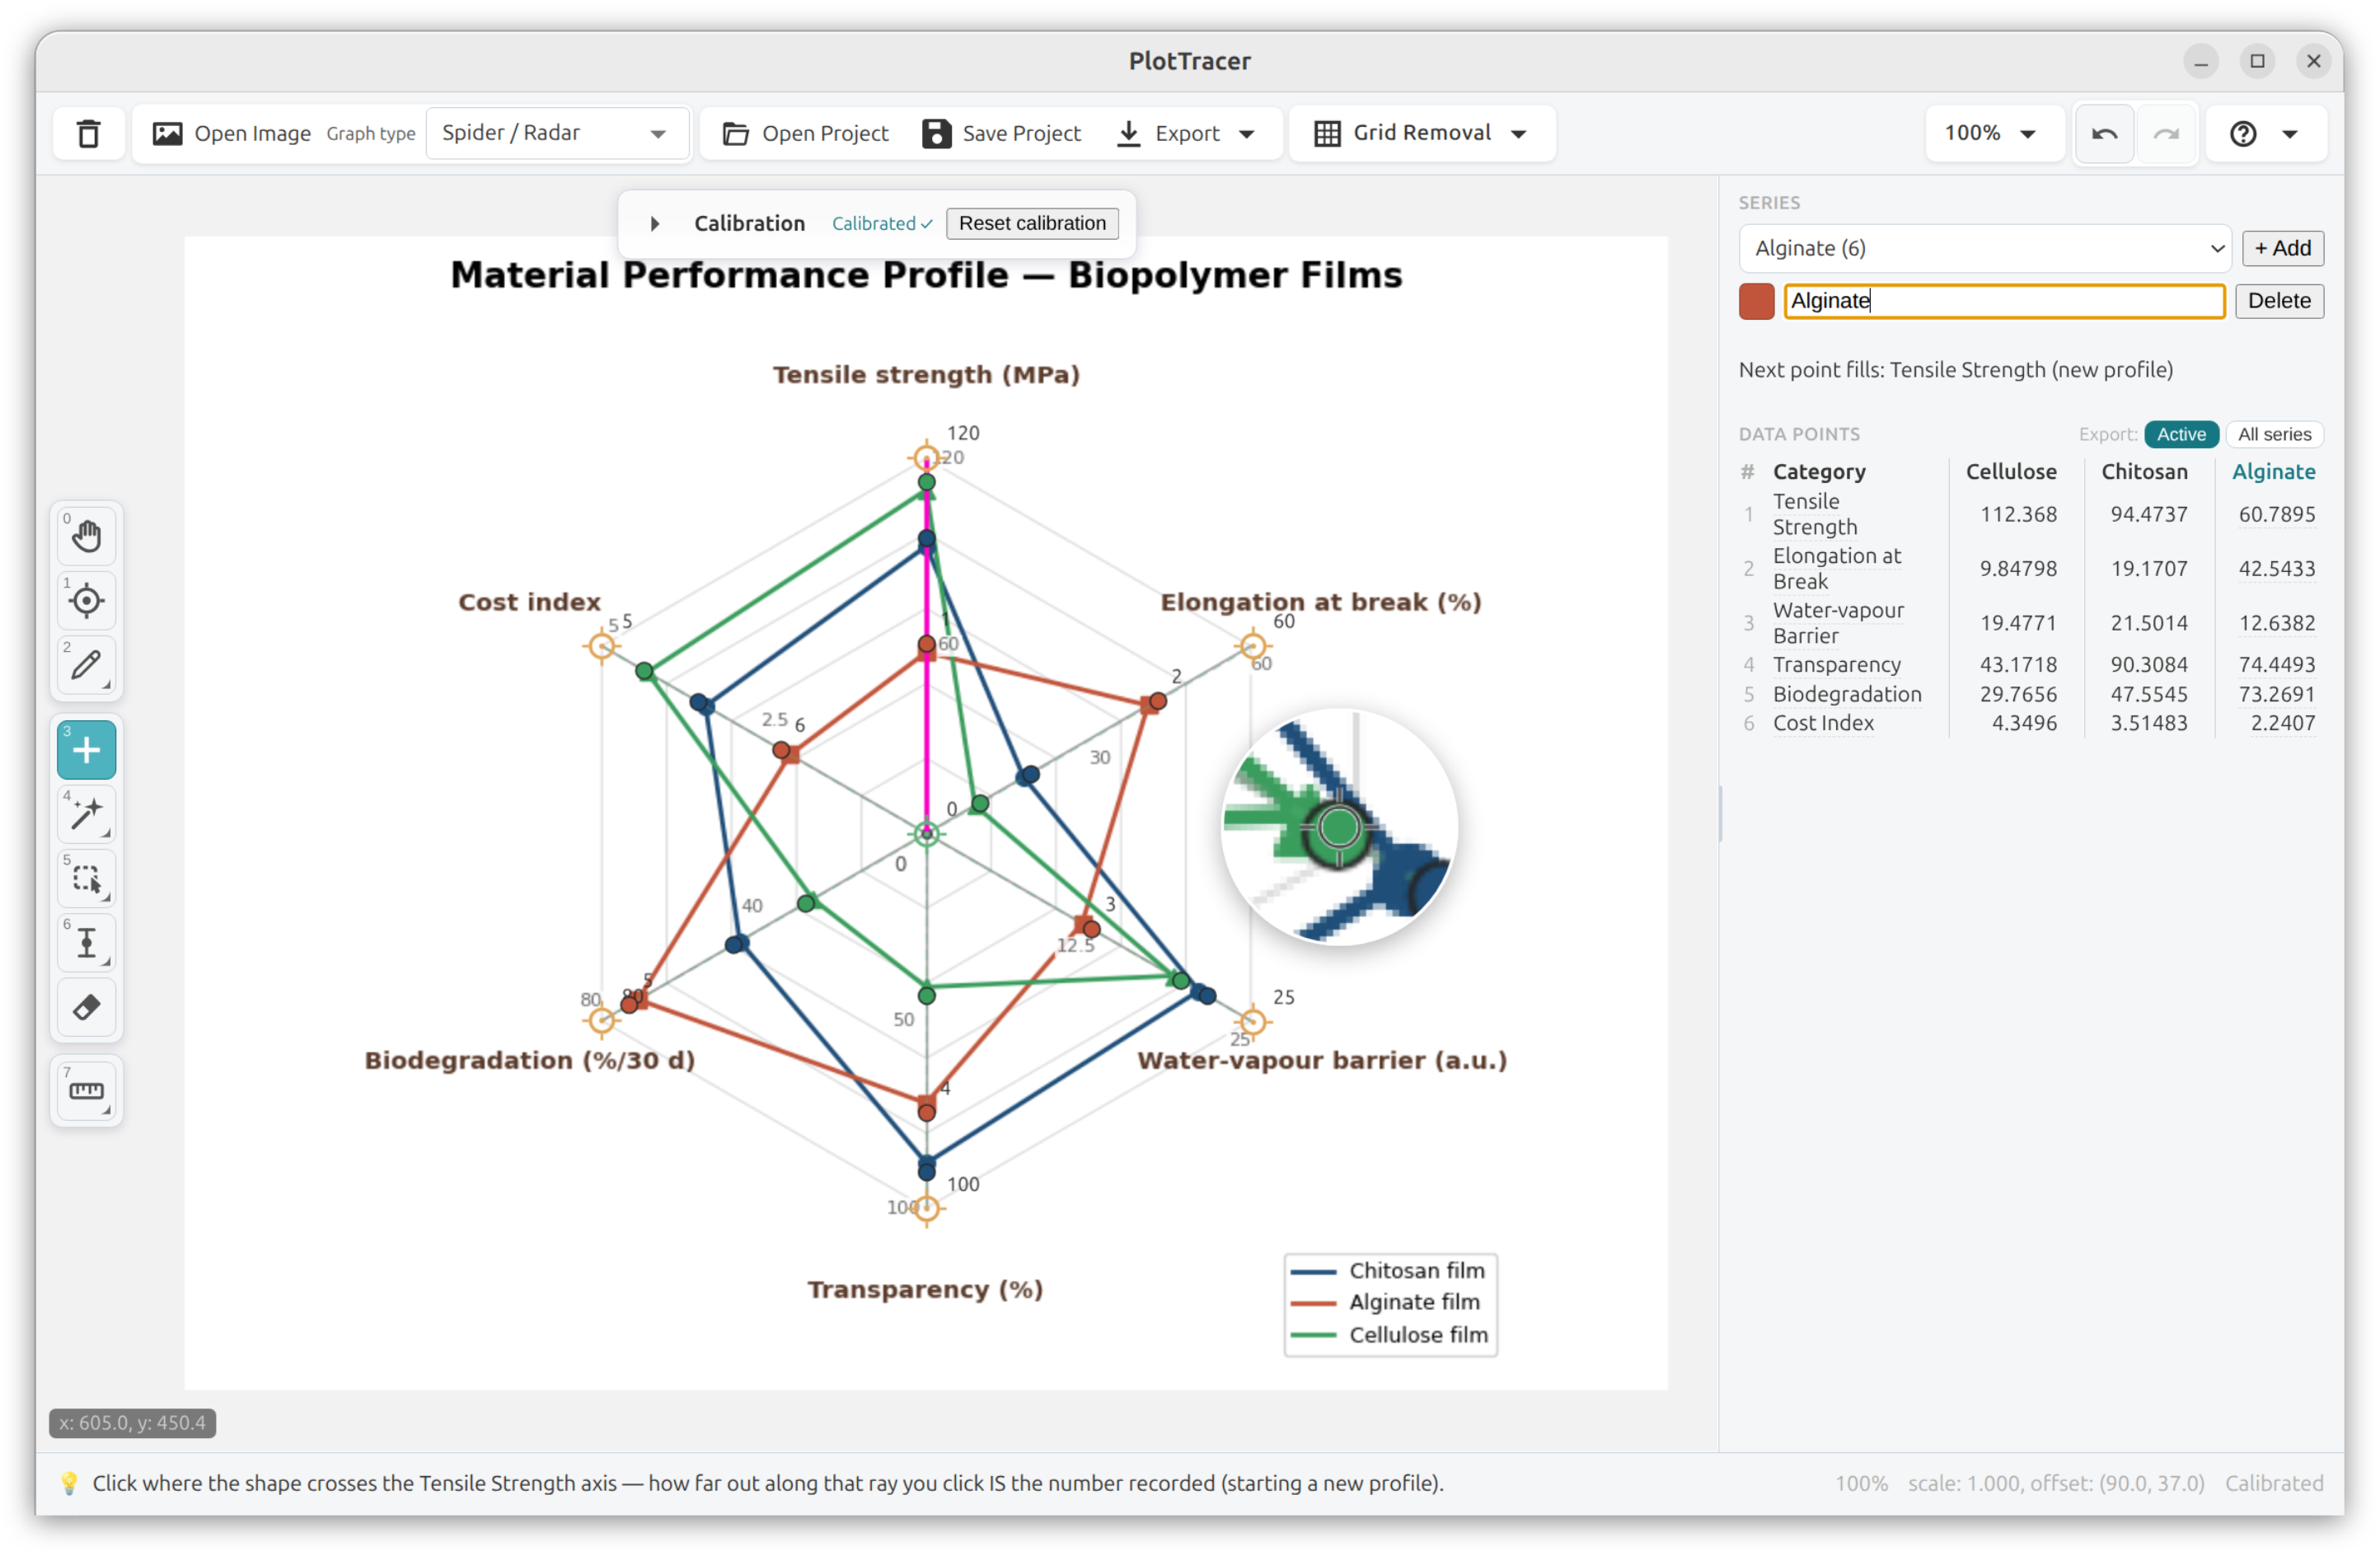
Task: Select the box selection tool
Action: [86, 879]
